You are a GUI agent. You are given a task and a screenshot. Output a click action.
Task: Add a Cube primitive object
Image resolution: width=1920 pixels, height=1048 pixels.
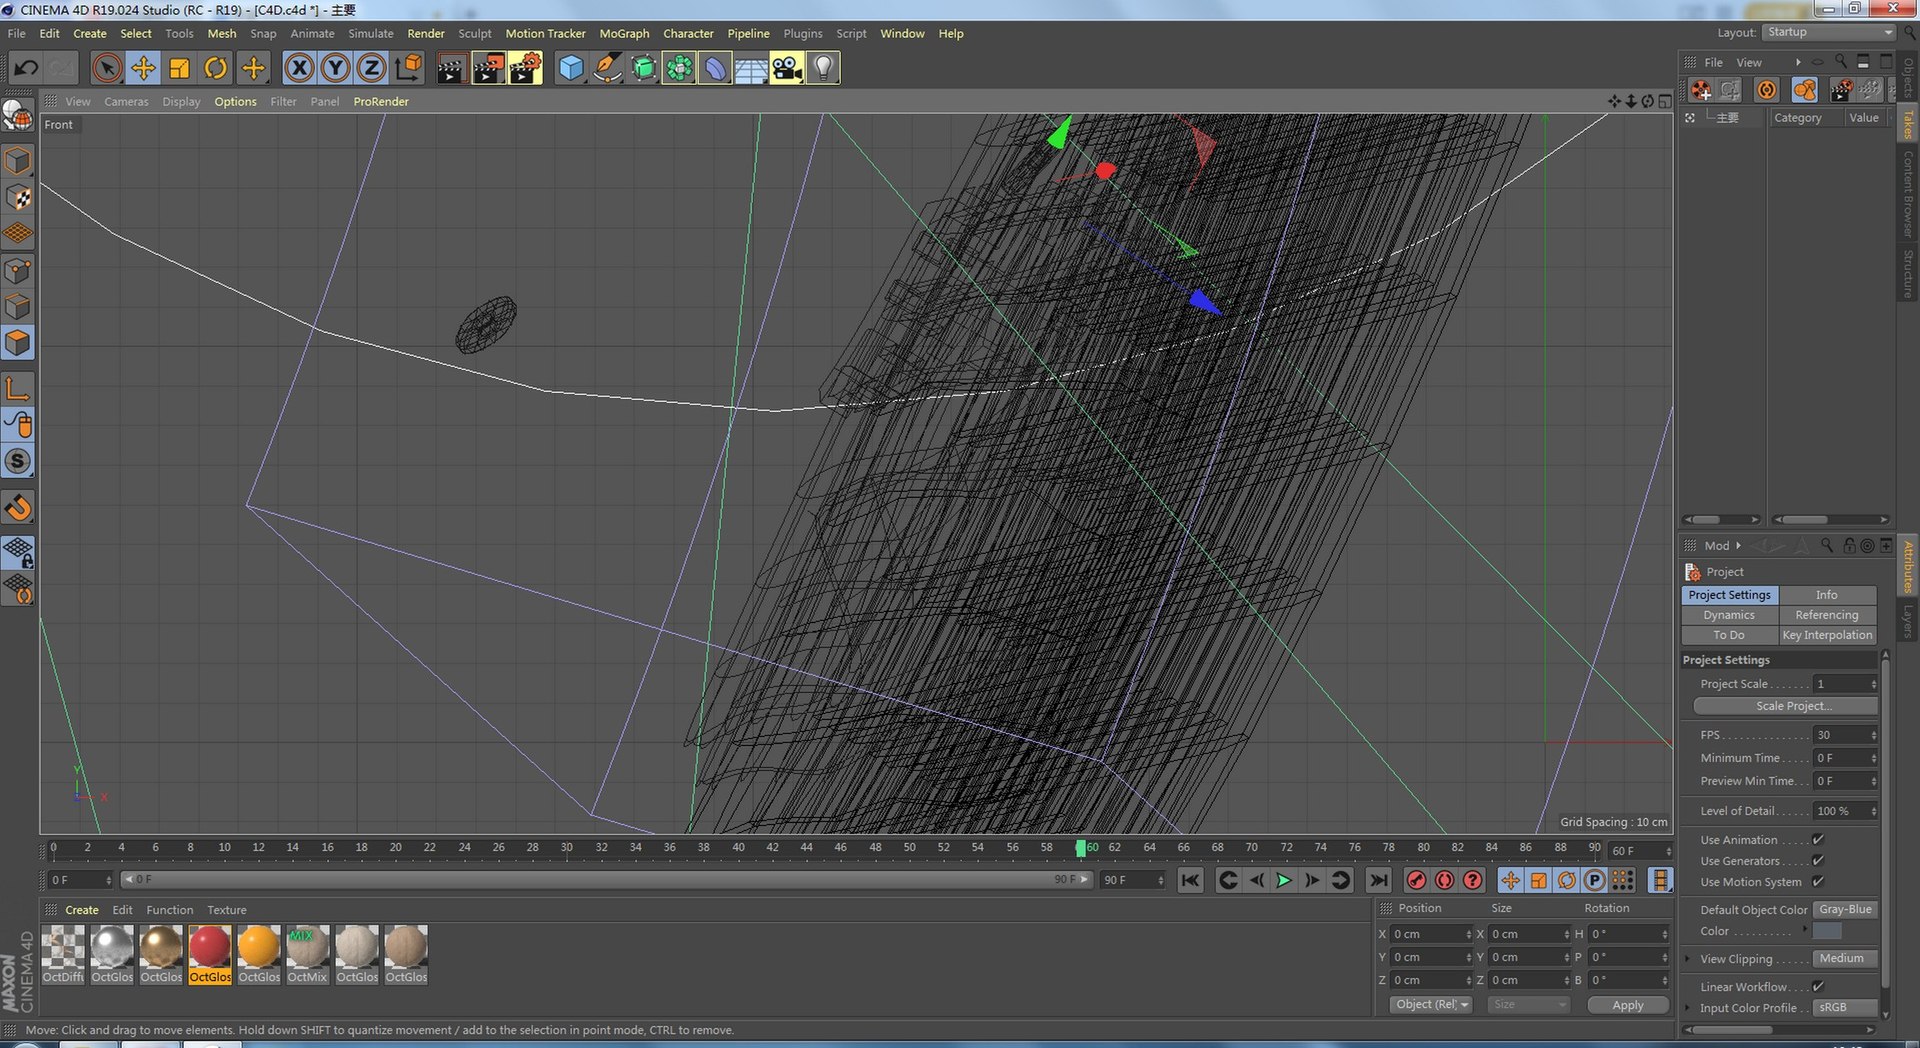pos(571,68)
